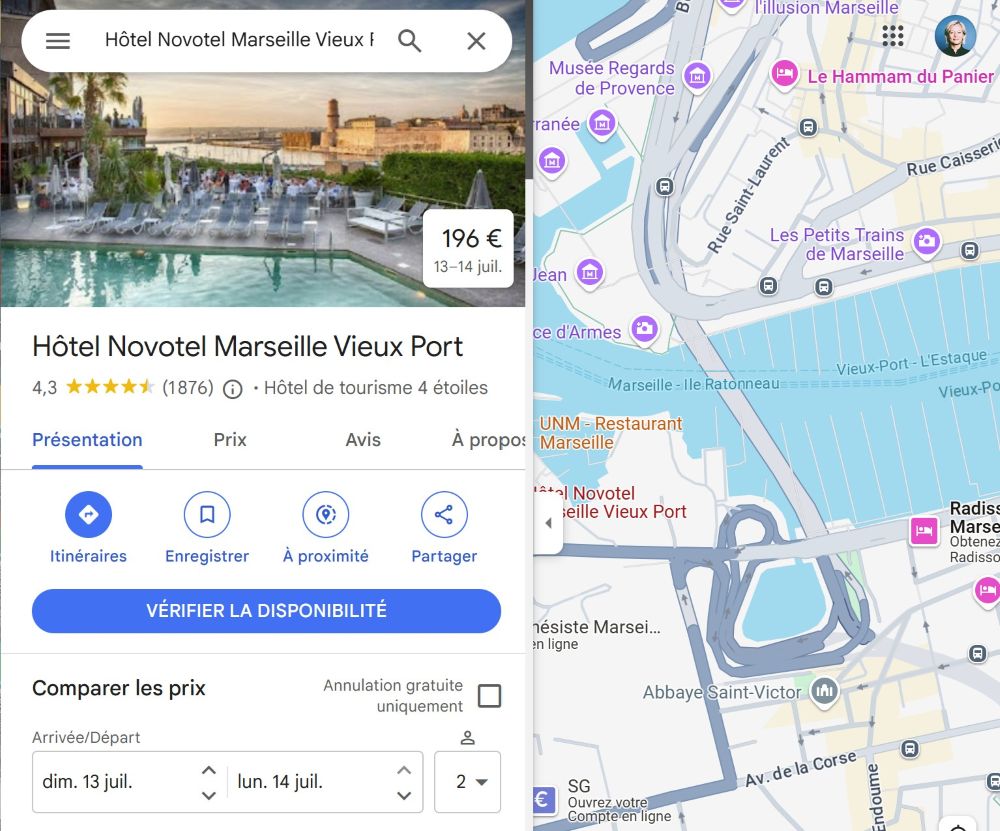This screenshot has width=1000, height=831.
Task: Open the Google apps grid icon
Action: click(893, 36)
